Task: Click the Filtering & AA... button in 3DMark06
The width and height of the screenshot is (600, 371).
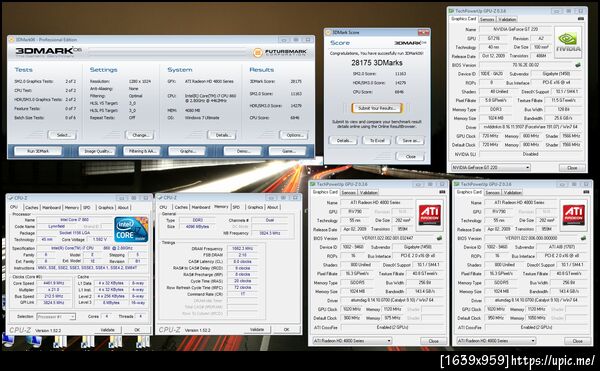Action: click(x=141, y=151)
